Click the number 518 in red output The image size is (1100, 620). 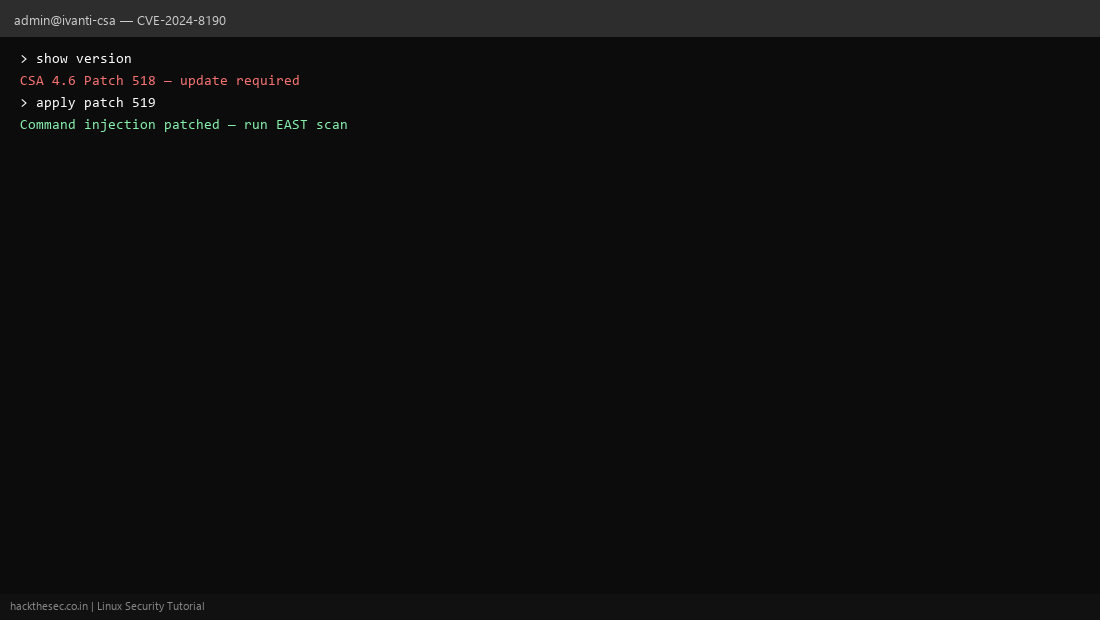pos(144,81)
